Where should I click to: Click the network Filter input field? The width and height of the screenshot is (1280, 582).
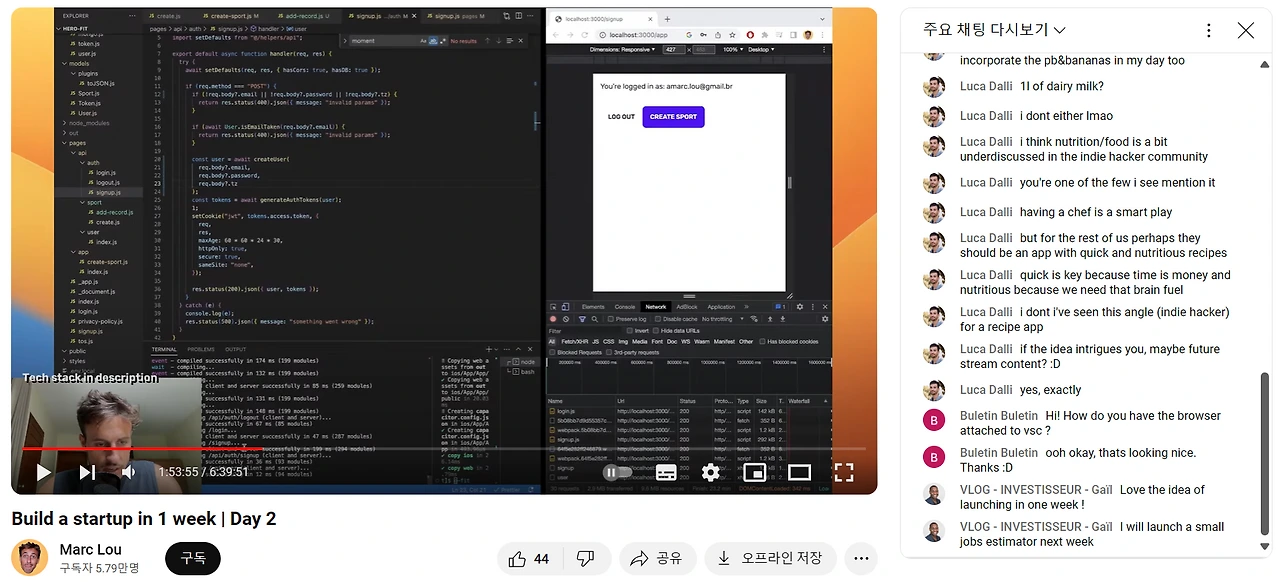click(586, 331)
